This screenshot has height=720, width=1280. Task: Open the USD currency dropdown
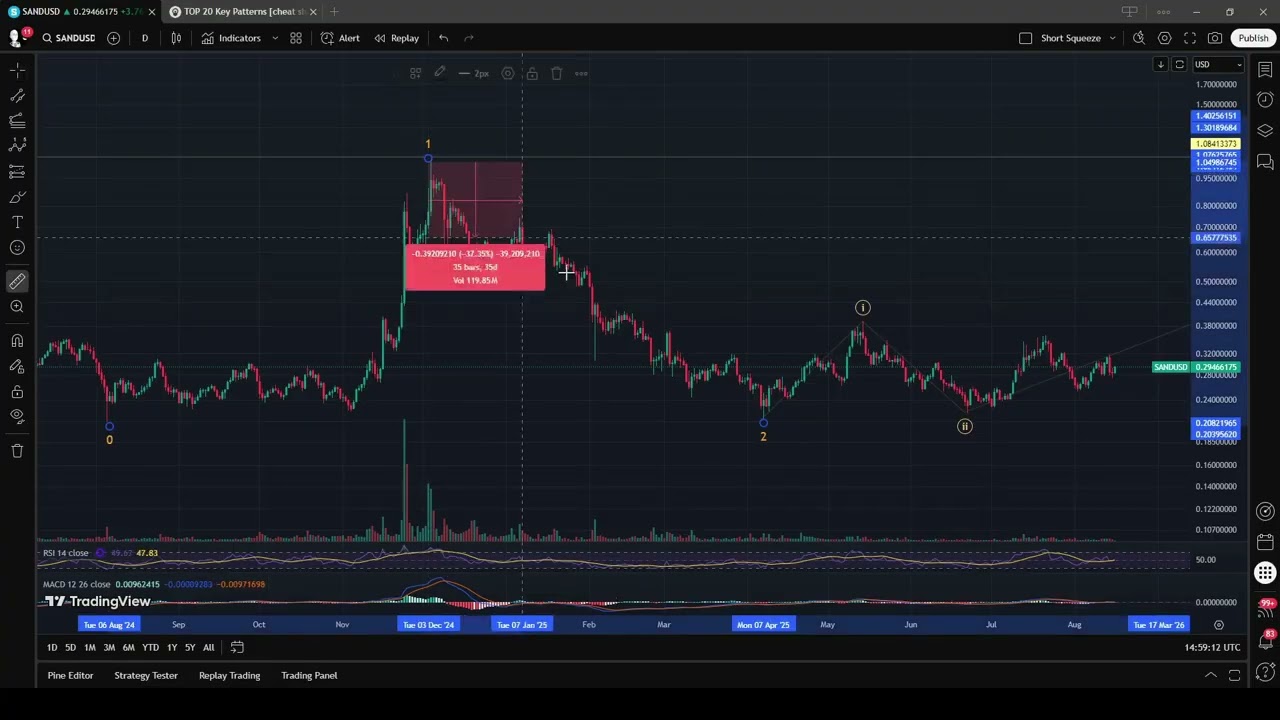tap(1218, 65)
